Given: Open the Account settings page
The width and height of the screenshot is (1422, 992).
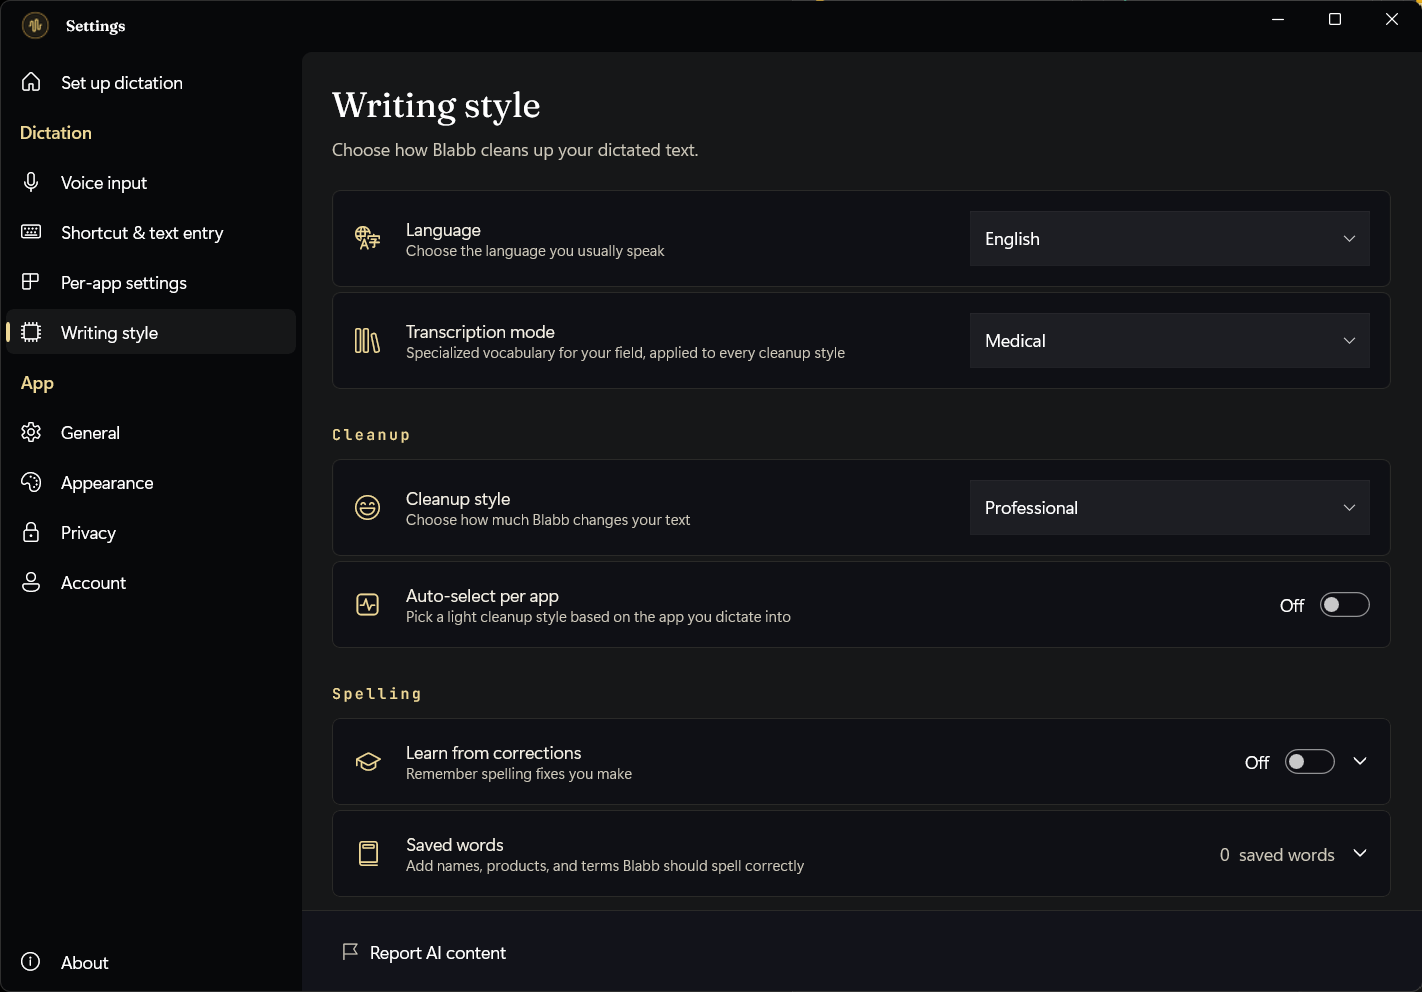Looking at the screenshot, I should pos(151,583).
